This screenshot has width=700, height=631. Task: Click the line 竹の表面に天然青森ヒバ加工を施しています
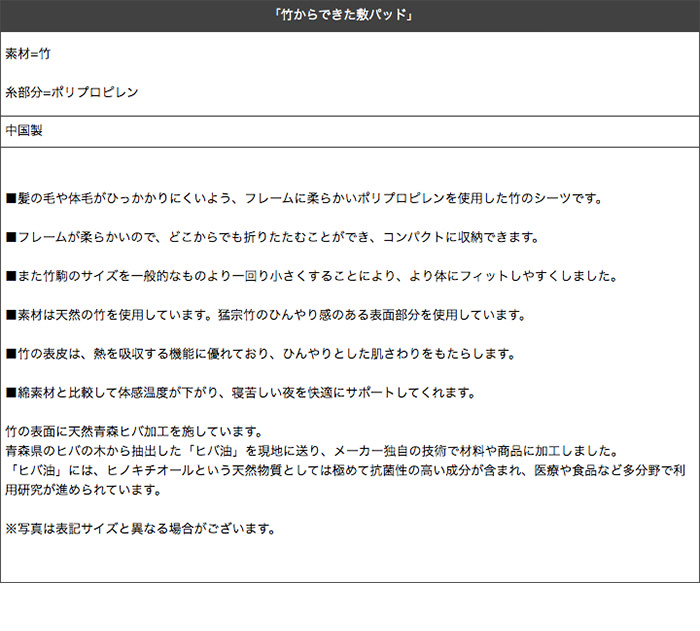click(x=134, y=431)
